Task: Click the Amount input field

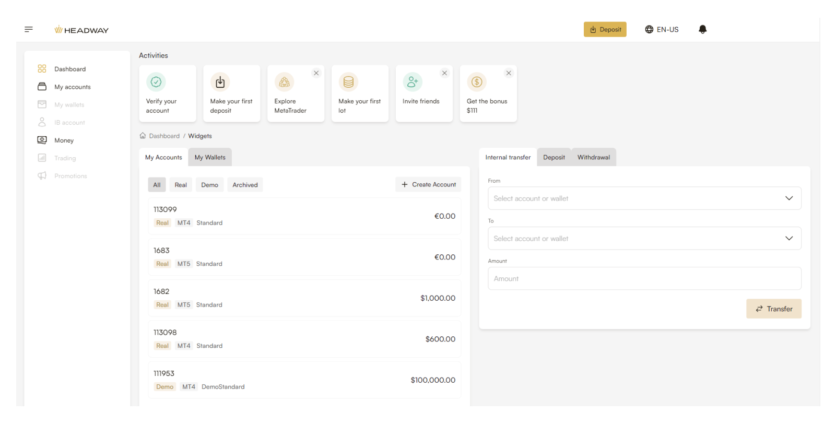Action: click(x=644, y=278)
